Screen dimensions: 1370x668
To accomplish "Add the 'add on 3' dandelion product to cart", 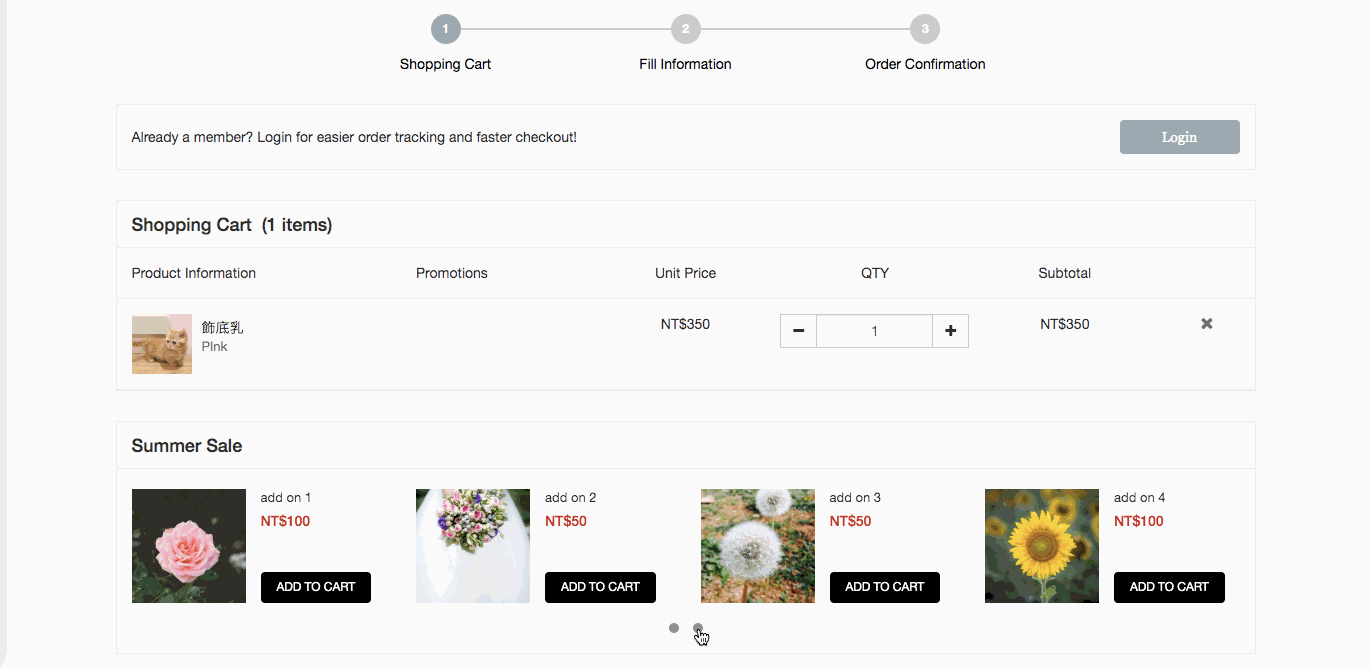I will tap(884, 587).
